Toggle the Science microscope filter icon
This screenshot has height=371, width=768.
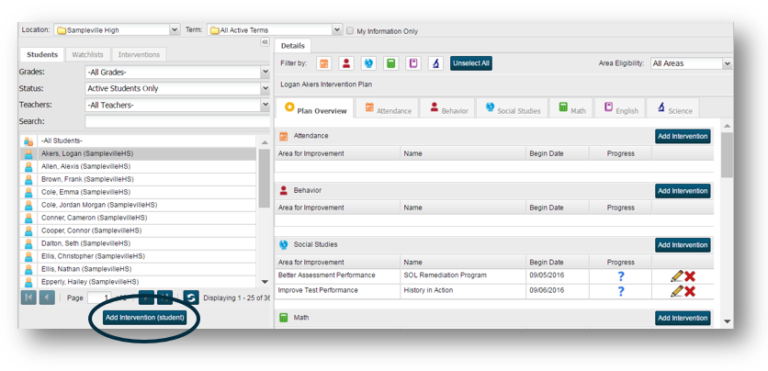click(435, 63)
